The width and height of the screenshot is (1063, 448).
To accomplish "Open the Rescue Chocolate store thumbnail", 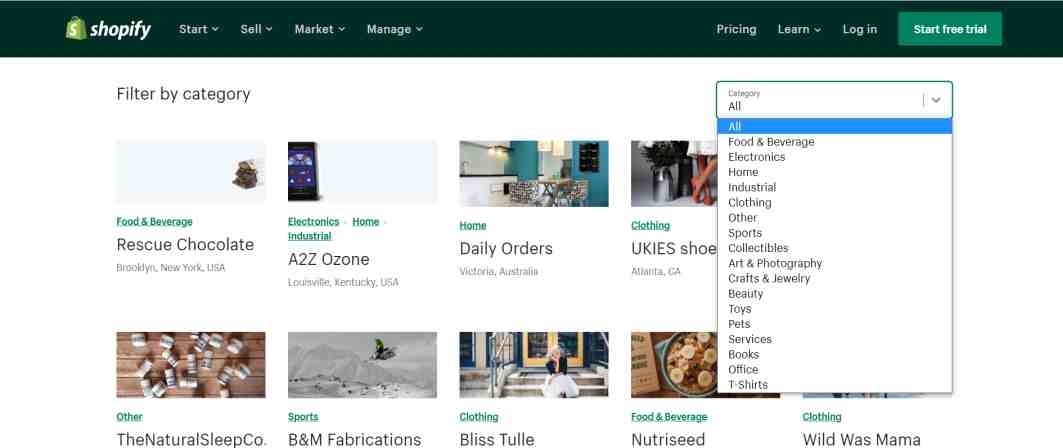I will [191, 171].
